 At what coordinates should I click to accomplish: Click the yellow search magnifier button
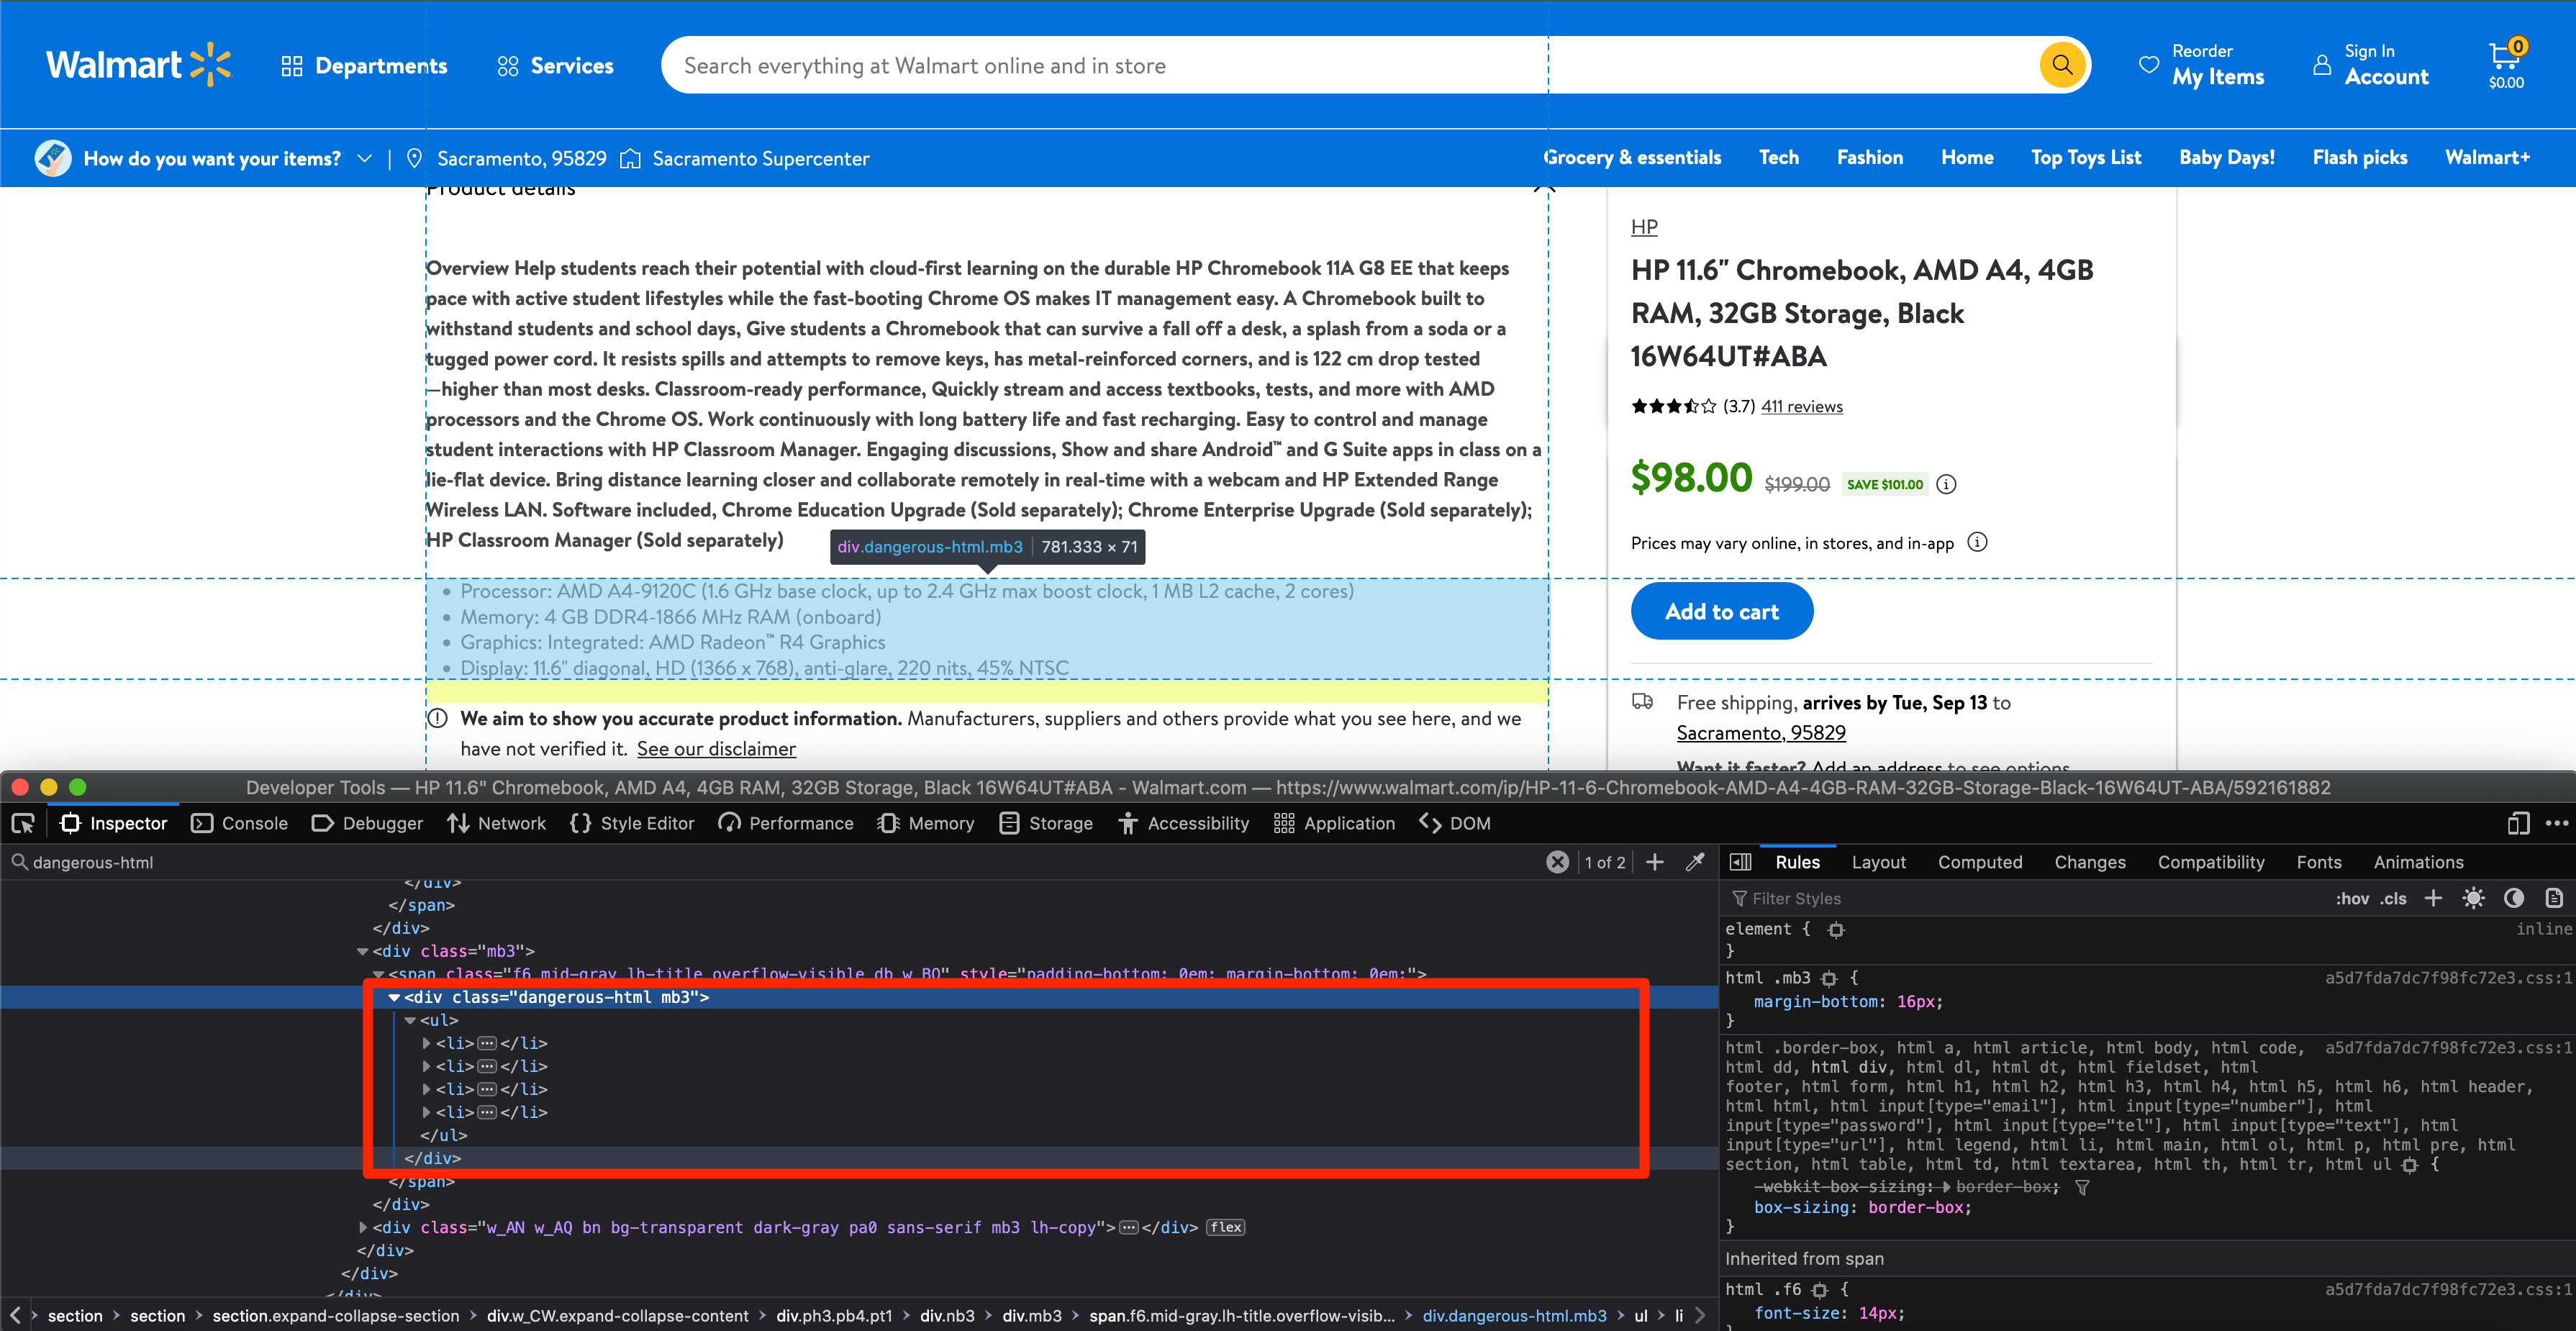(2062, 65)
